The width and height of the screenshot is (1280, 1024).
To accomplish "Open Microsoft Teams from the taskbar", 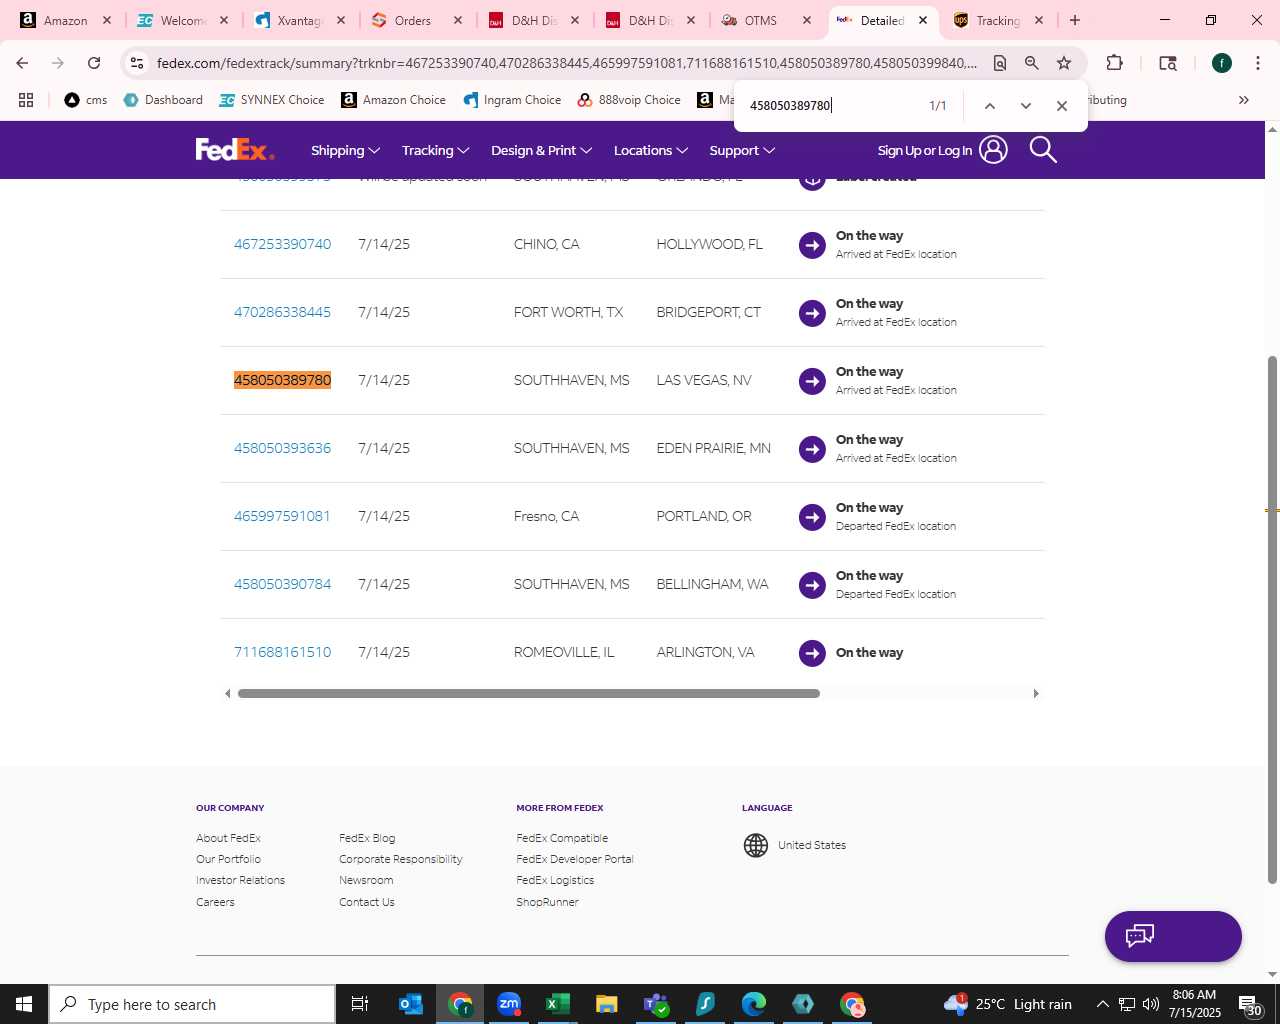I will [x=656, y=1004].
